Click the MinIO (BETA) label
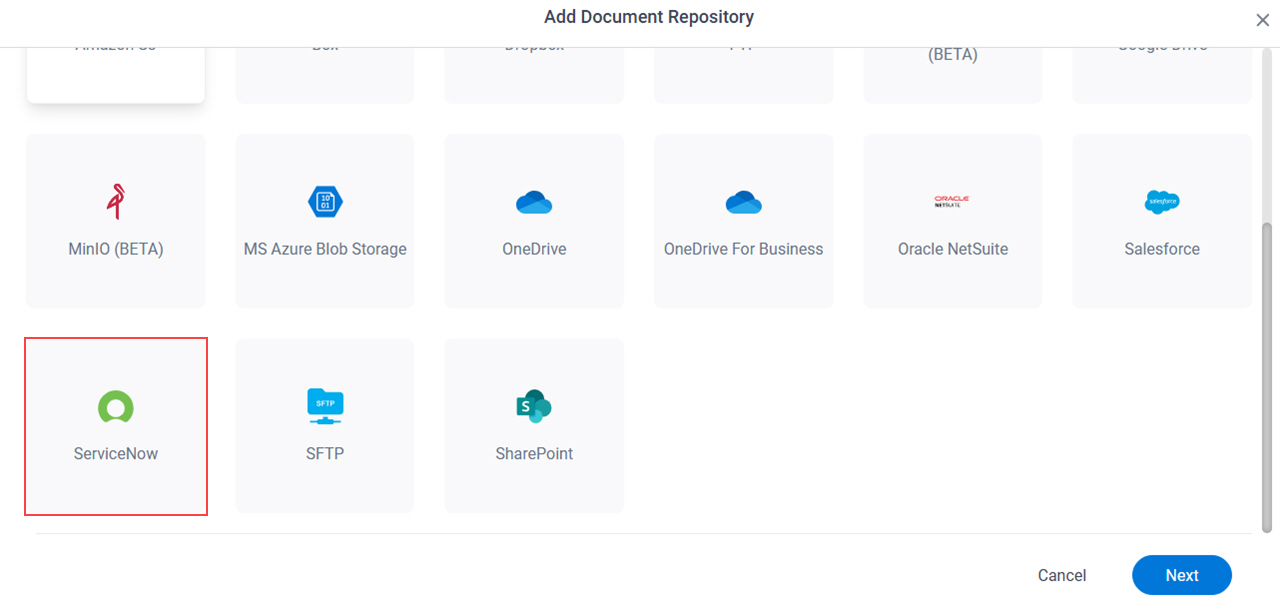This screenshot has height=609, width=1280. (116, 249)
